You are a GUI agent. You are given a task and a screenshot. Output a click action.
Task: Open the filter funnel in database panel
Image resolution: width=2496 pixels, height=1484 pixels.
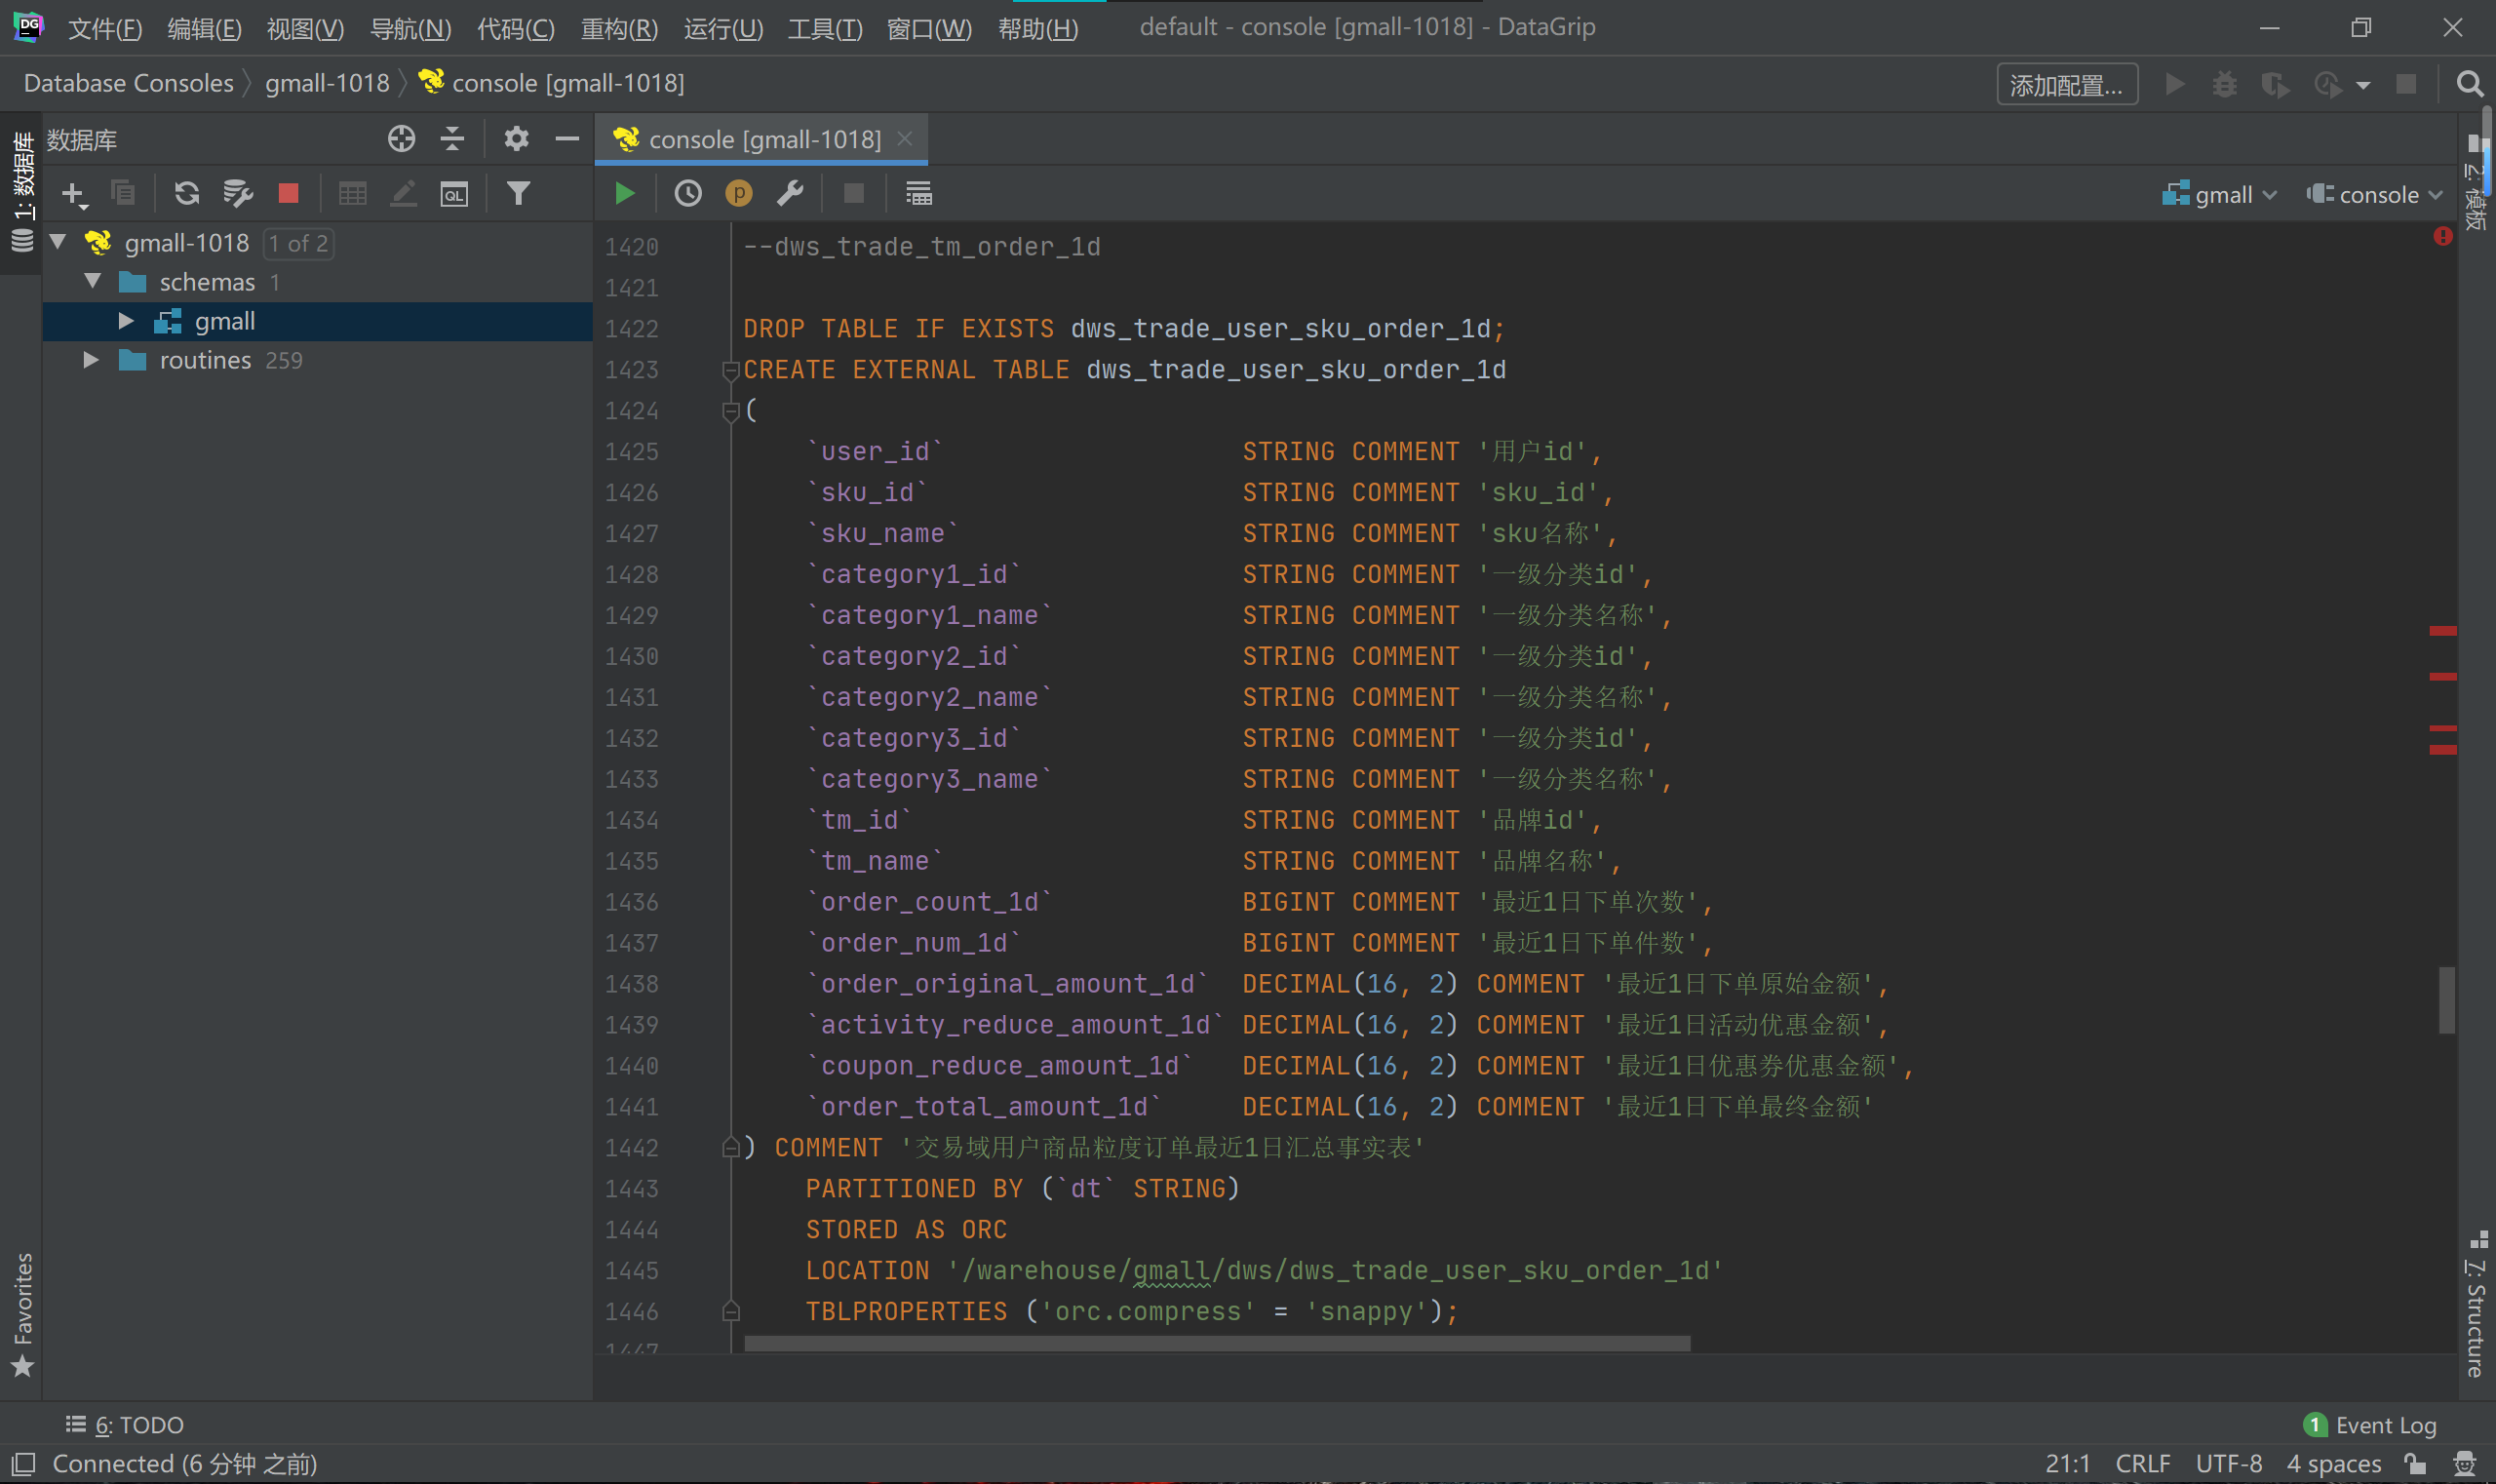(x=518, y=193)
